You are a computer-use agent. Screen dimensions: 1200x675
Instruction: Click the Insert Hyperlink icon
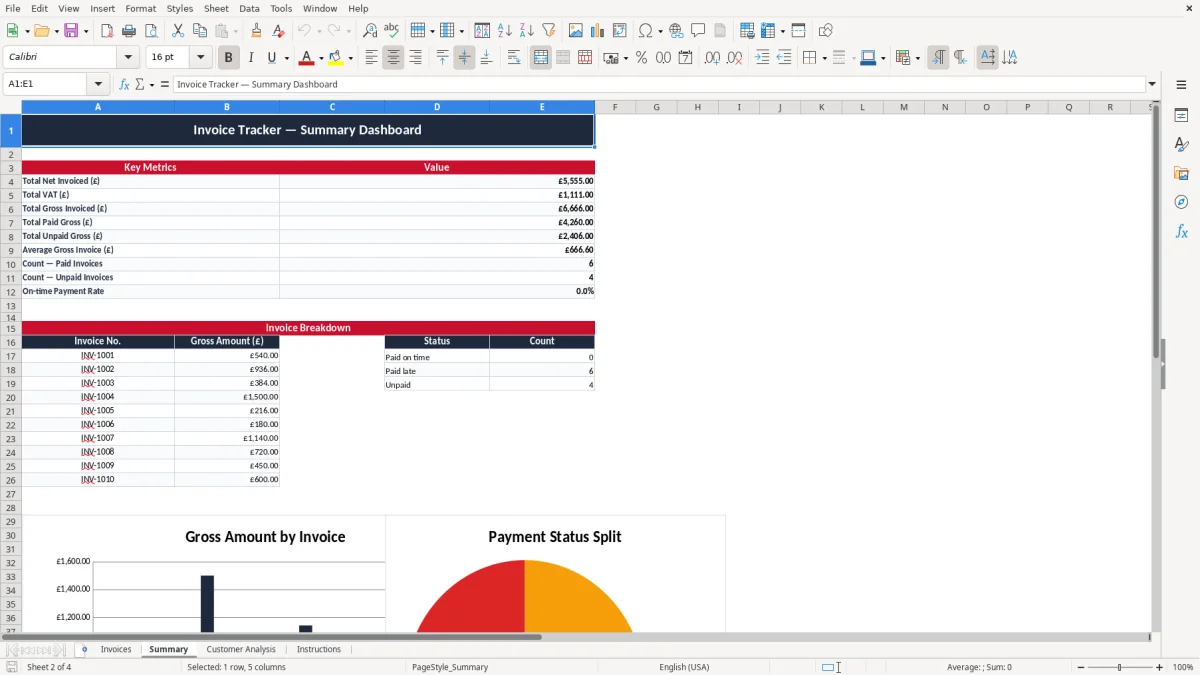click(x=676, y=31)
